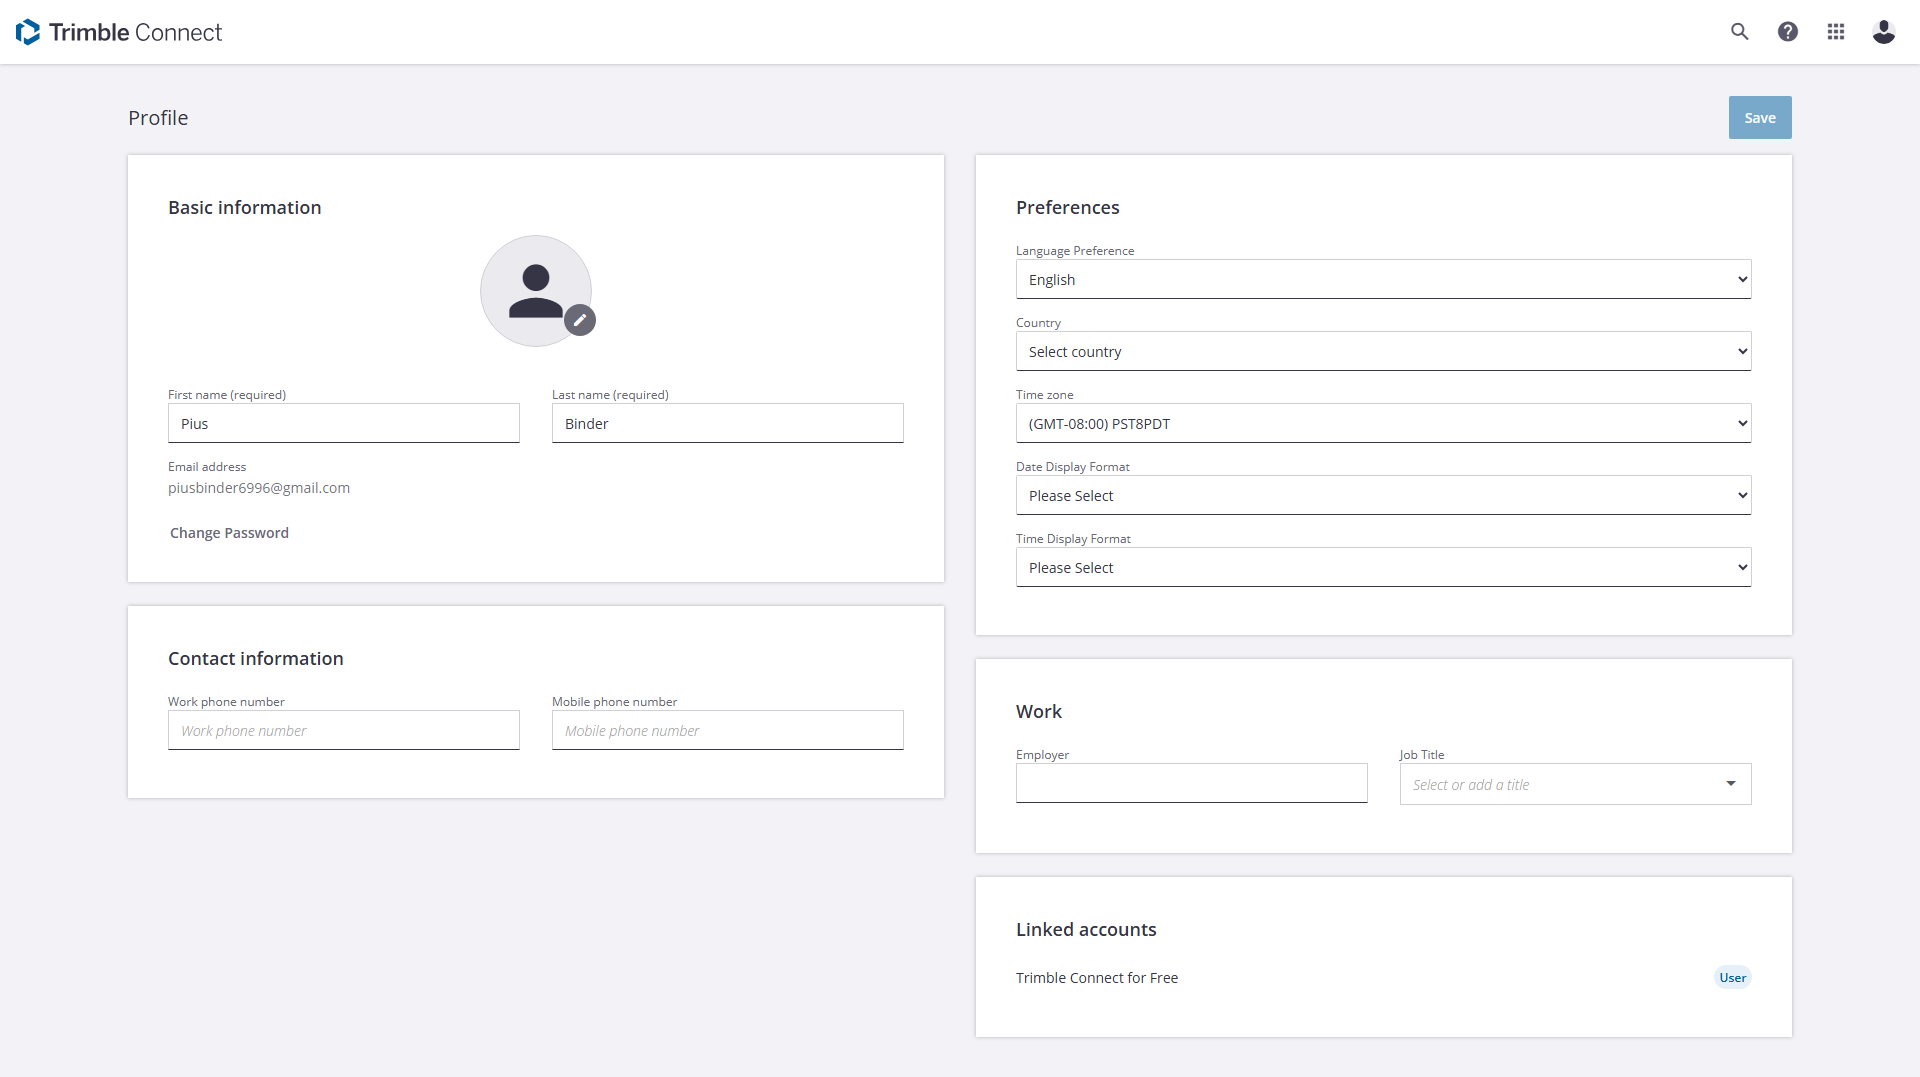Screen dimensions: 1920x1077
Task: Click the Change Password link
Action: pos(229,533)
